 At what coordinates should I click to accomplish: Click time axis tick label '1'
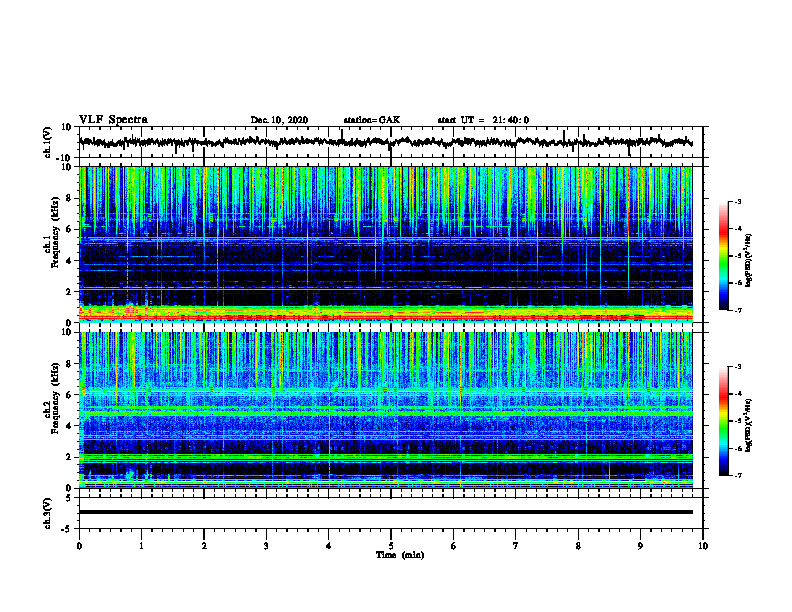[x=141, y=546]
